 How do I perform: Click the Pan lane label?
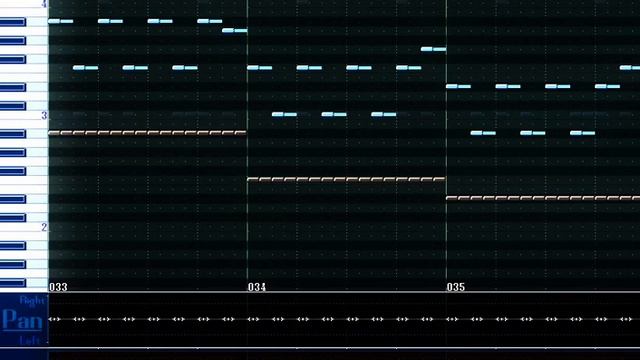[23, 320]
